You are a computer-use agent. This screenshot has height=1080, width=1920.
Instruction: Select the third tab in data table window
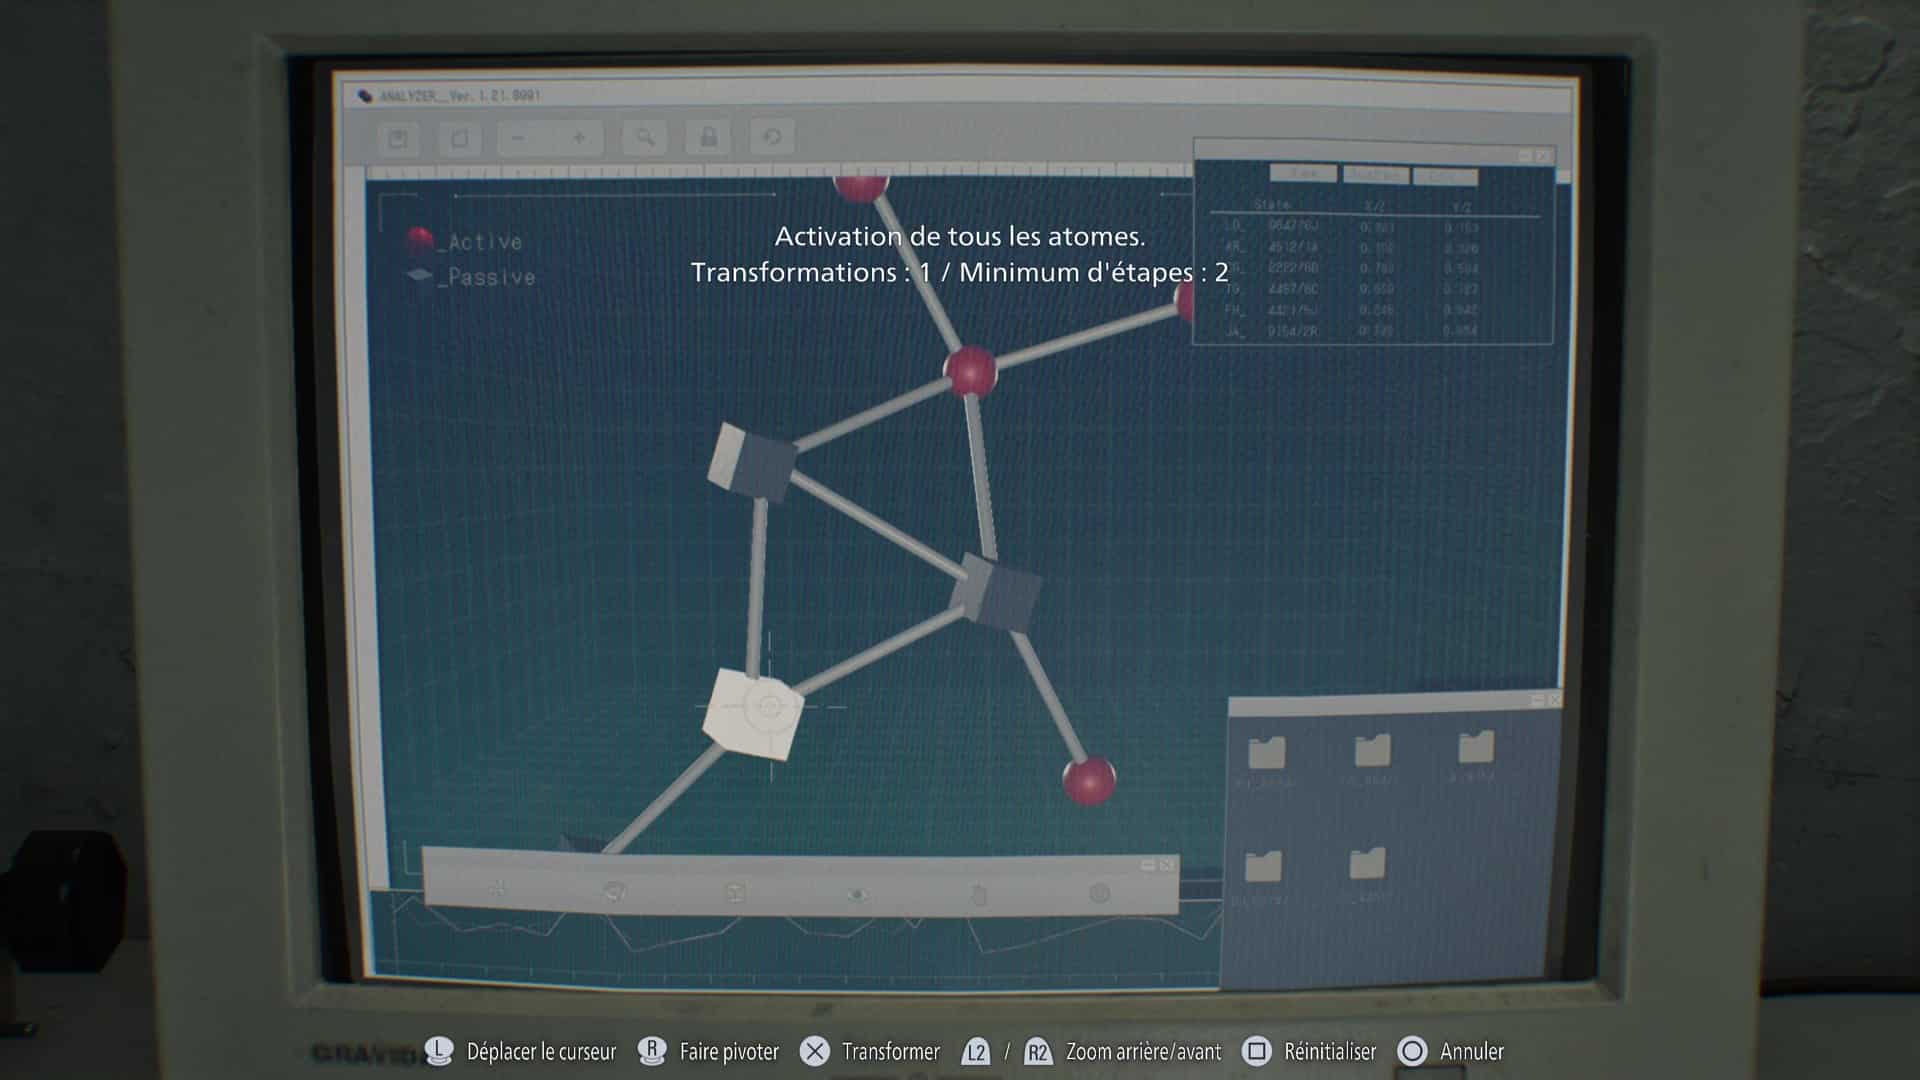coord(1444,176)
